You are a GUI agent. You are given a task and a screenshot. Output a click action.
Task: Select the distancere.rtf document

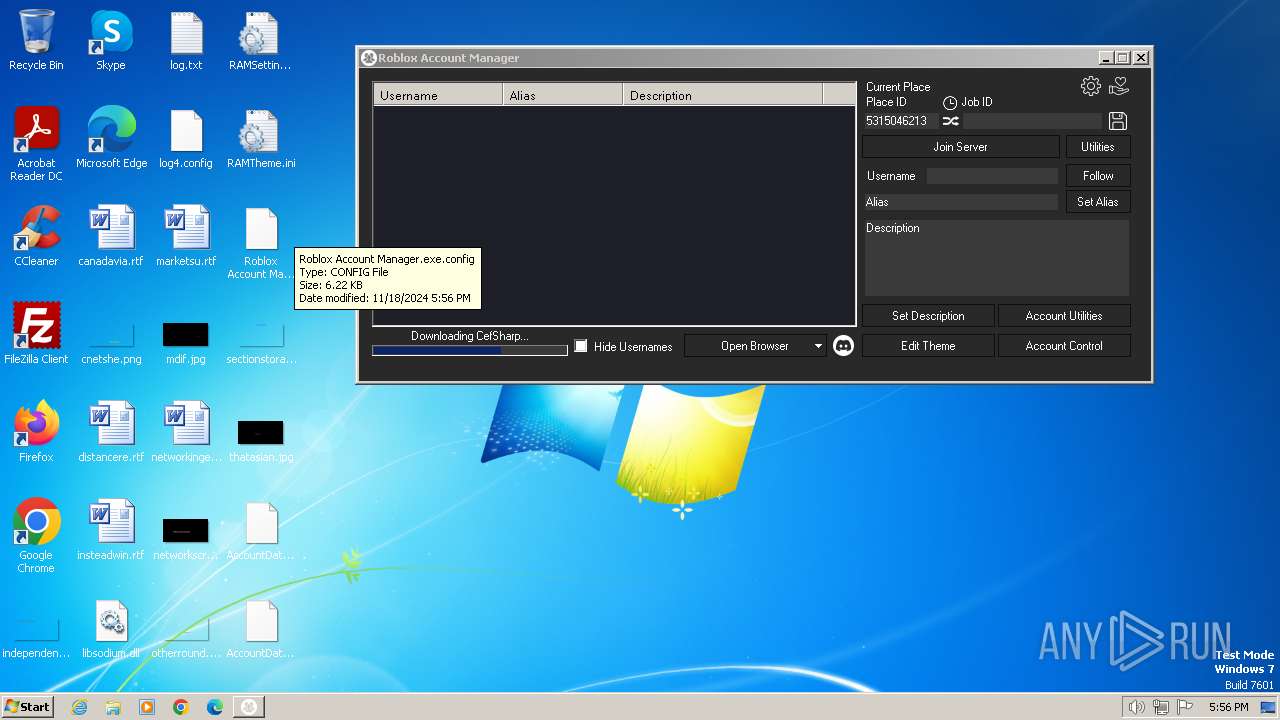coord(111,433)
